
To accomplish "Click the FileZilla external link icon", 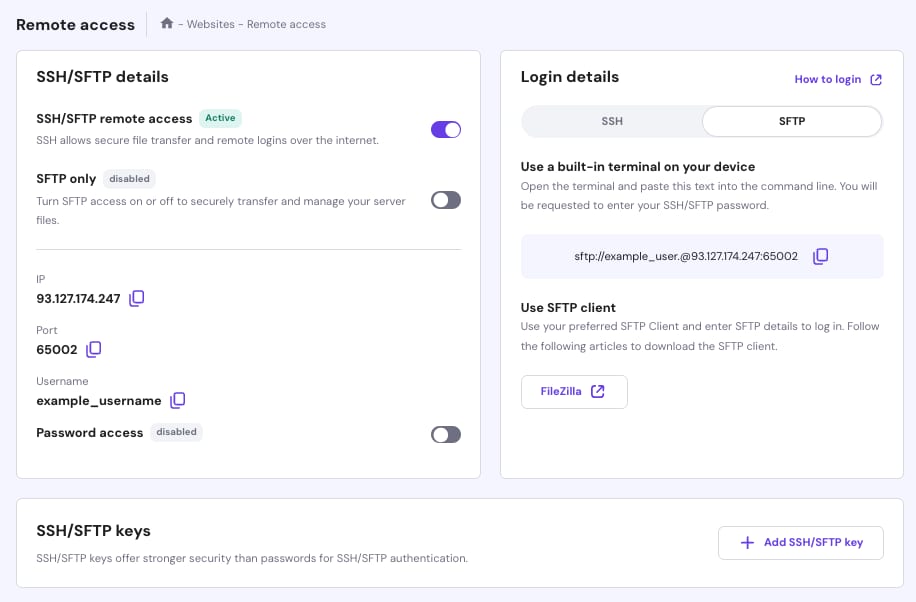I will click(x=598, y=391).
